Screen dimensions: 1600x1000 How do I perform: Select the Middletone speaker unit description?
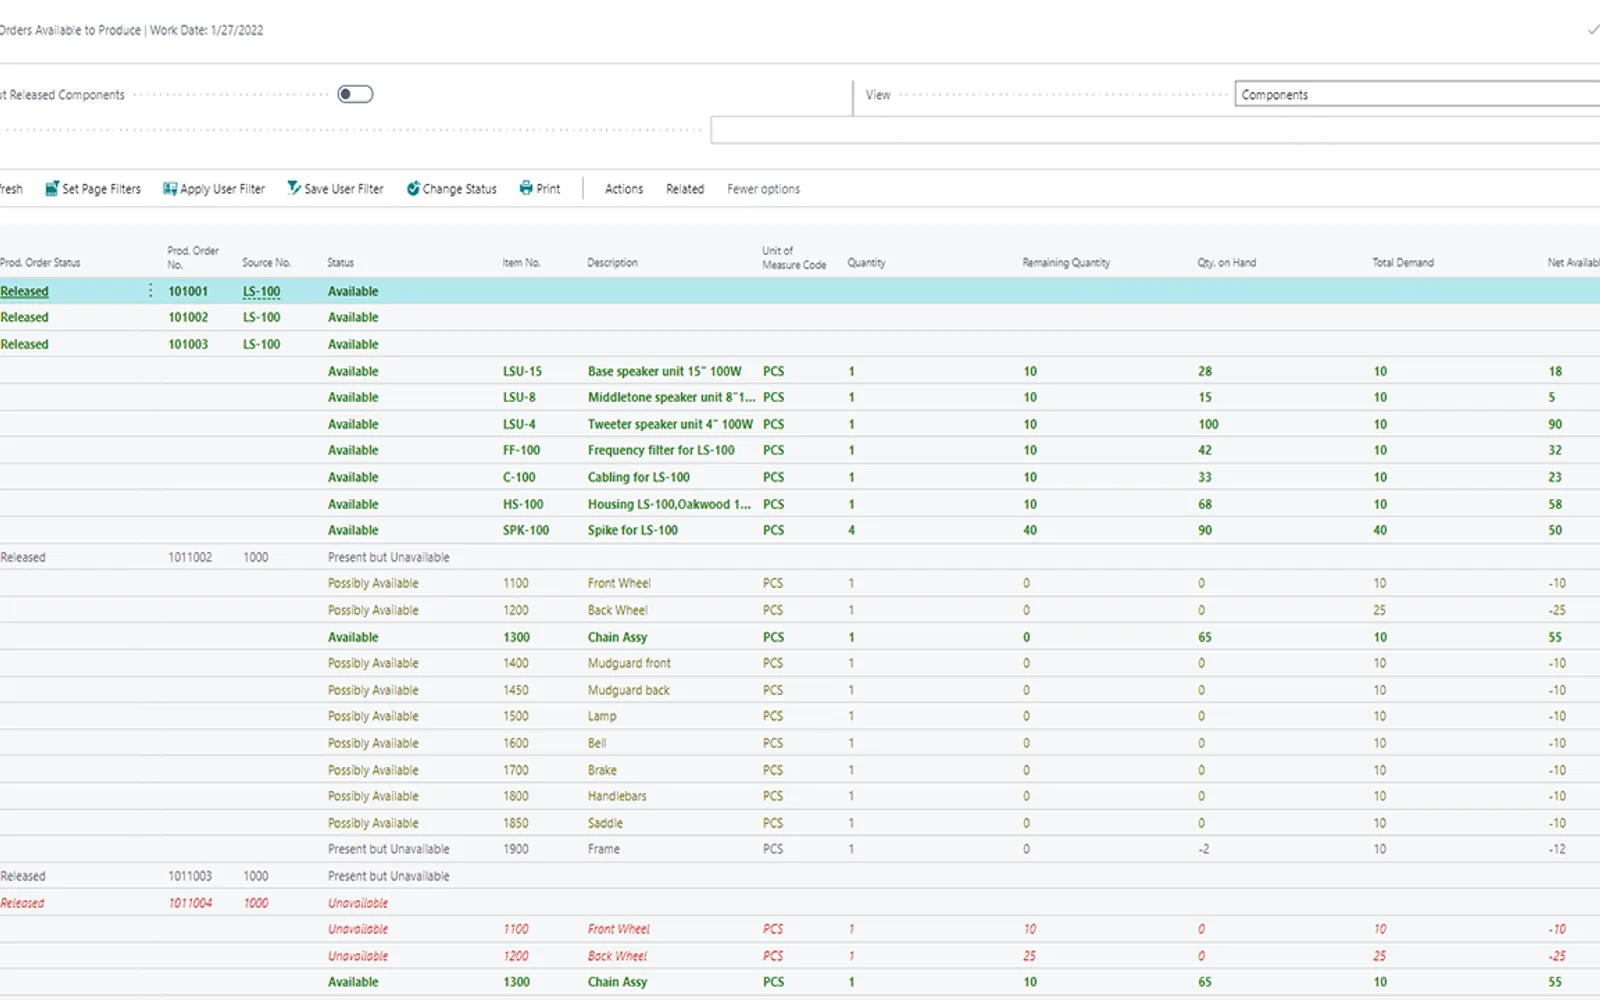click(671, 397)
